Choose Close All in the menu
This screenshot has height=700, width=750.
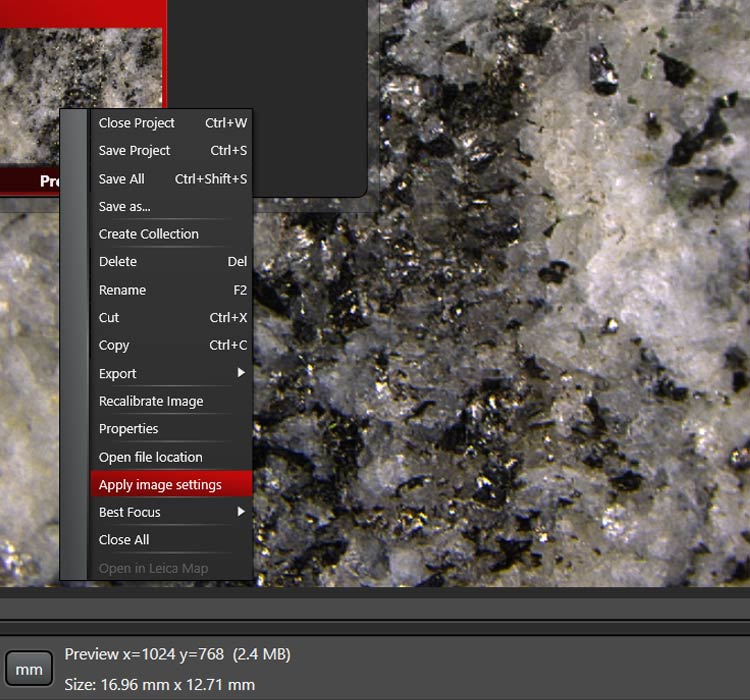click(124, 540)
